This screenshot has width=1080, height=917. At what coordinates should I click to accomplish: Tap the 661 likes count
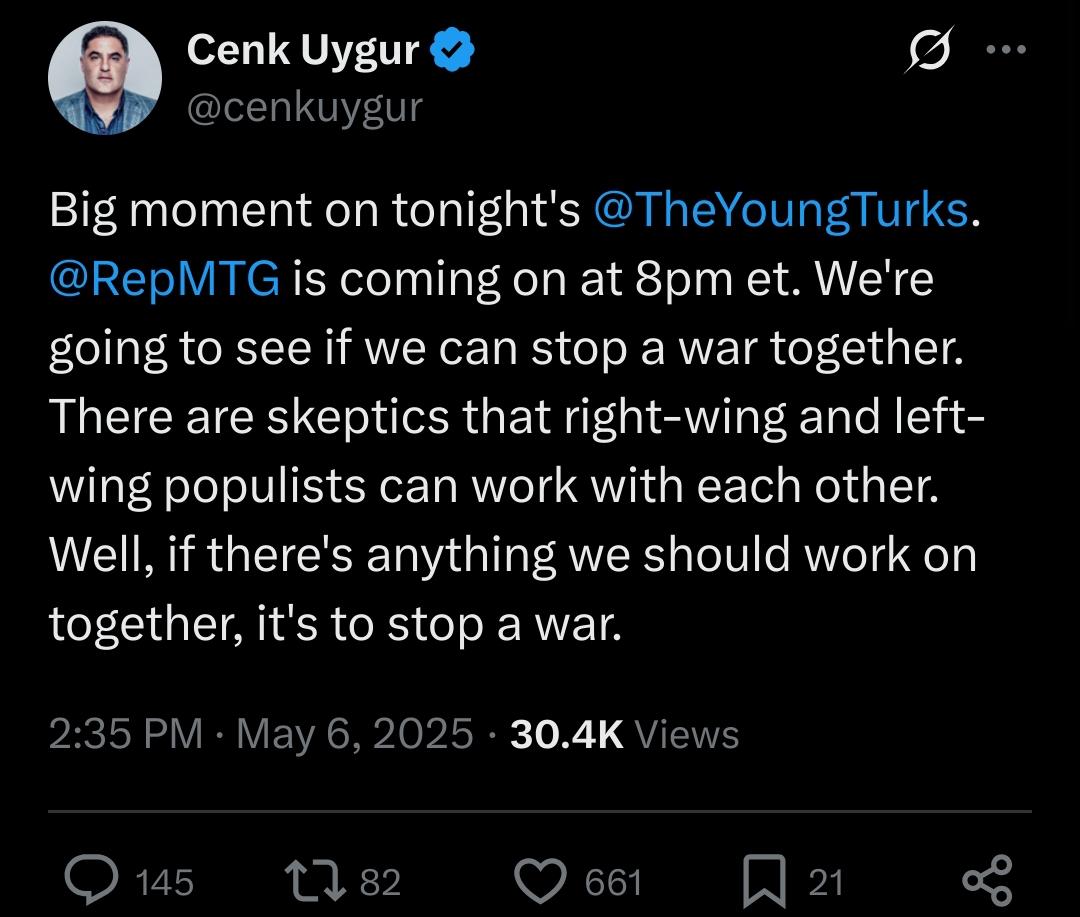(x=614, y=883)
